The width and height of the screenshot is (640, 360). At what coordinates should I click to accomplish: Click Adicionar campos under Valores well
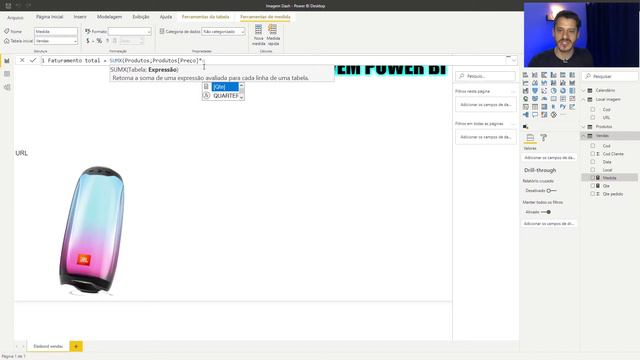(x=549, y=158)
